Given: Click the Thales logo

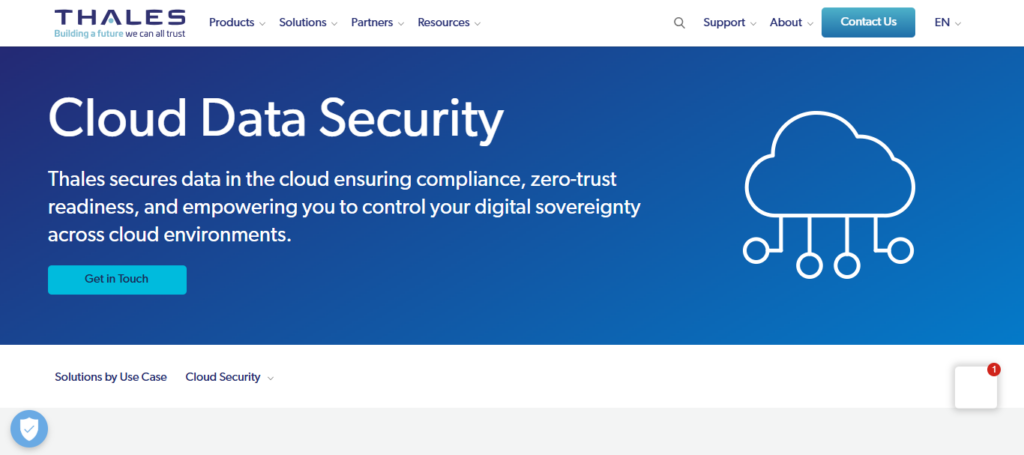Looking at the screenshot, I should pyautogui.click(x=120, y=23).
